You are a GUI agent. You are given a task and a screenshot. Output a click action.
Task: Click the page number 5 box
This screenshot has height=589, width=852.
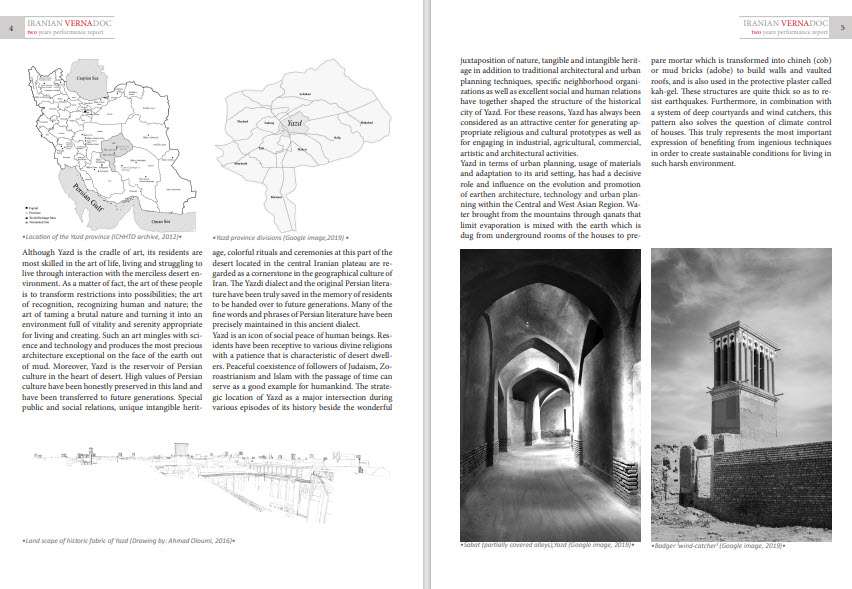click(x=842, y=28)
